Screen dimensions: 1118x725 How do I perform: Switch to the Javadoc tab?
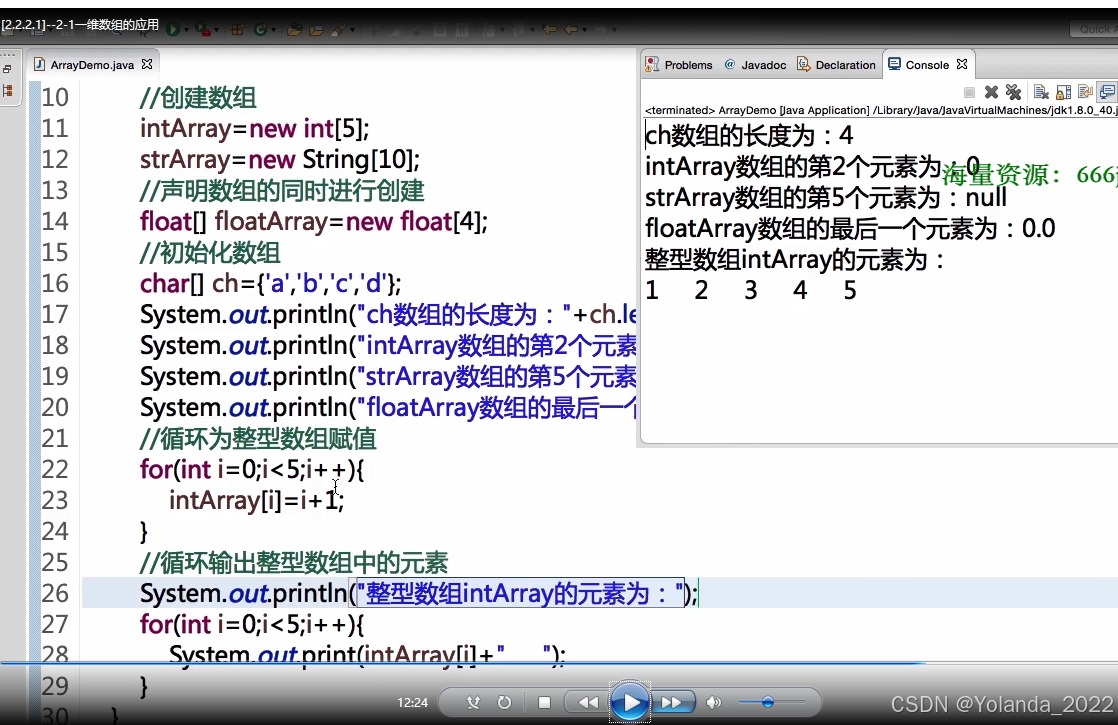[x=756, y=65]
